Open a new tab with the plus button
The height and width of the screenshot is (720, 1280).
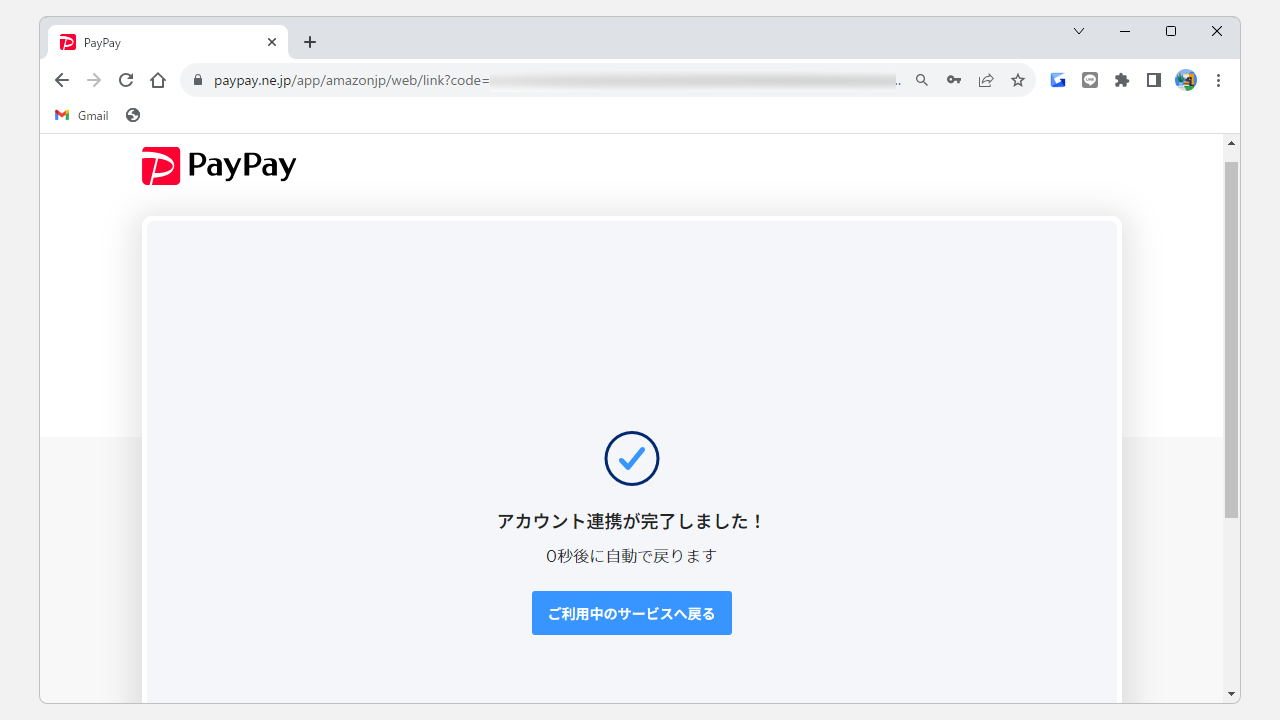[x=310, y=42]
